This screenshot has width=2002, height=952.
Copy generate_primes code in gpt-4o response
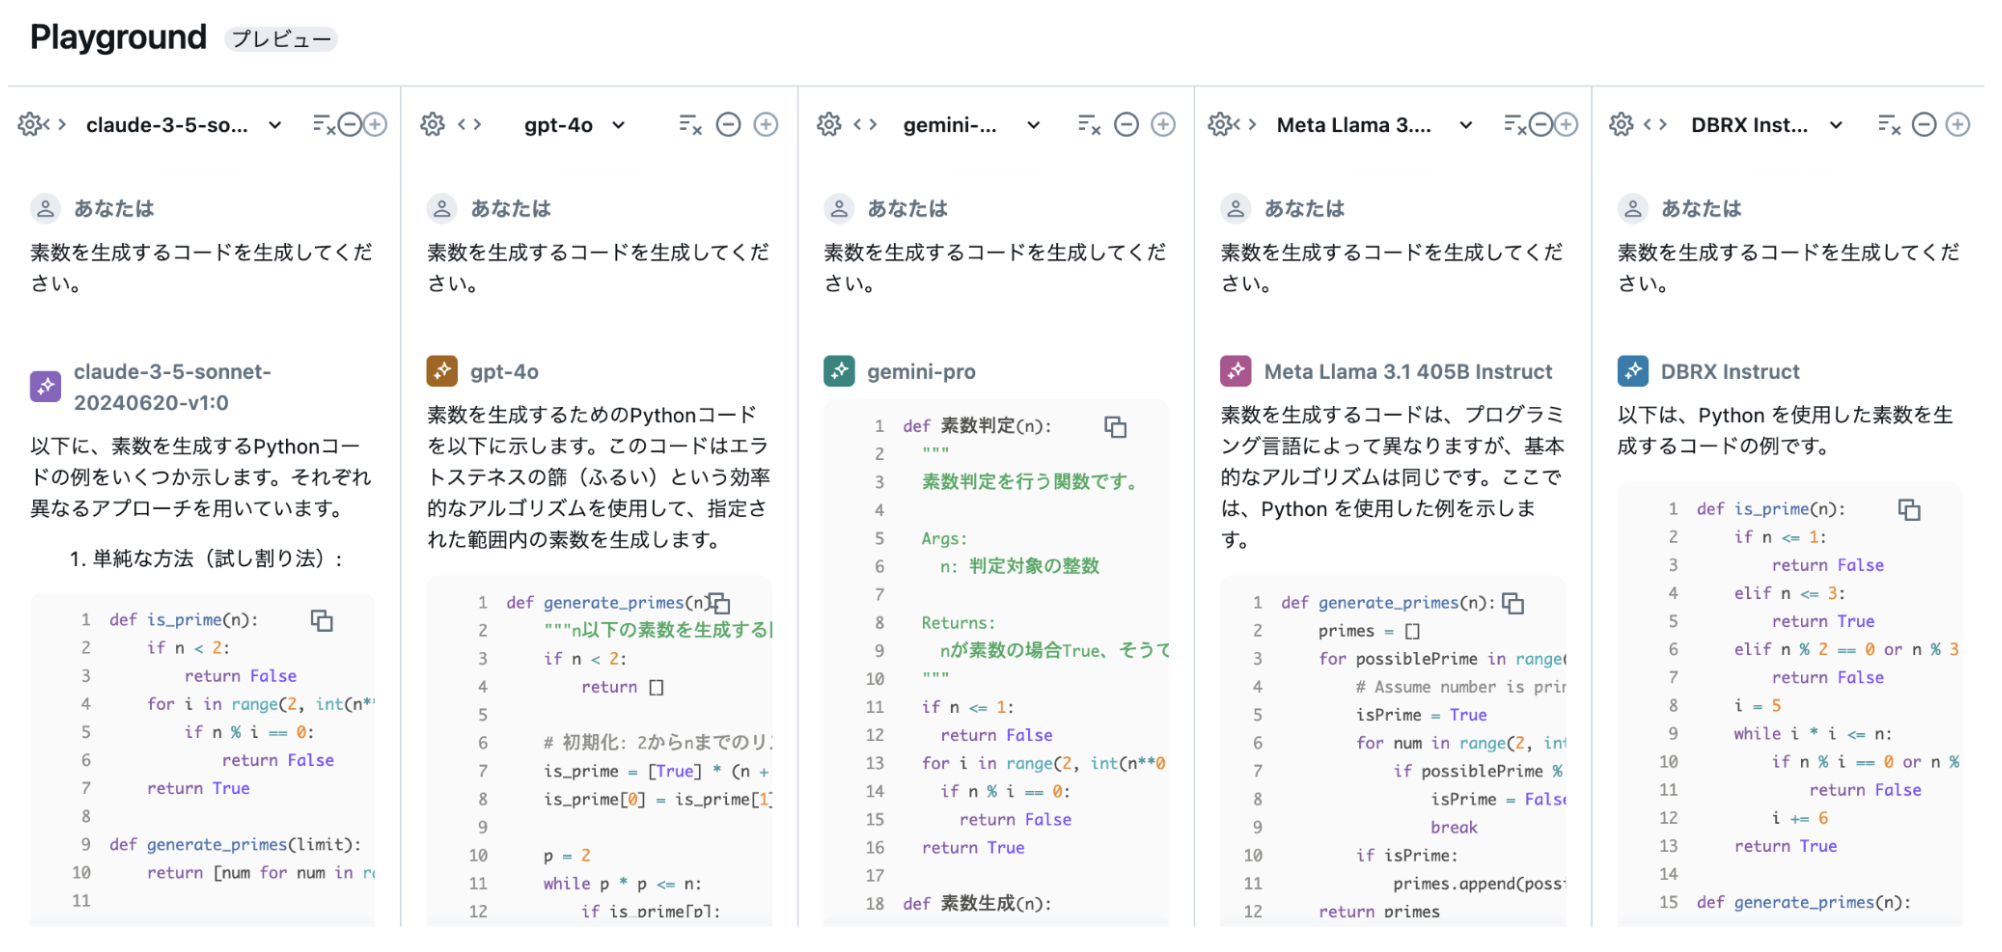click(719, 604)
